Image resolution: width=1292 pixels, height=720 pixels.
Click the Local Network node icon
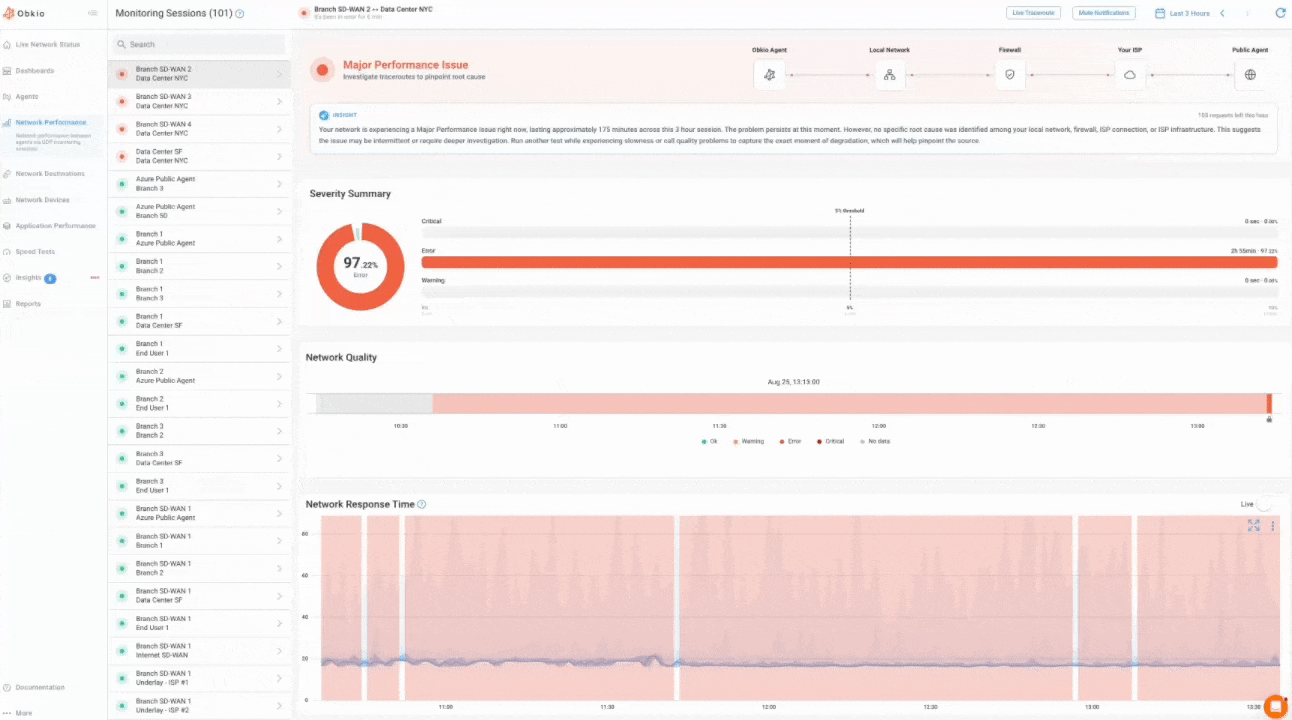pyautogui.click(x=890, y=75)
